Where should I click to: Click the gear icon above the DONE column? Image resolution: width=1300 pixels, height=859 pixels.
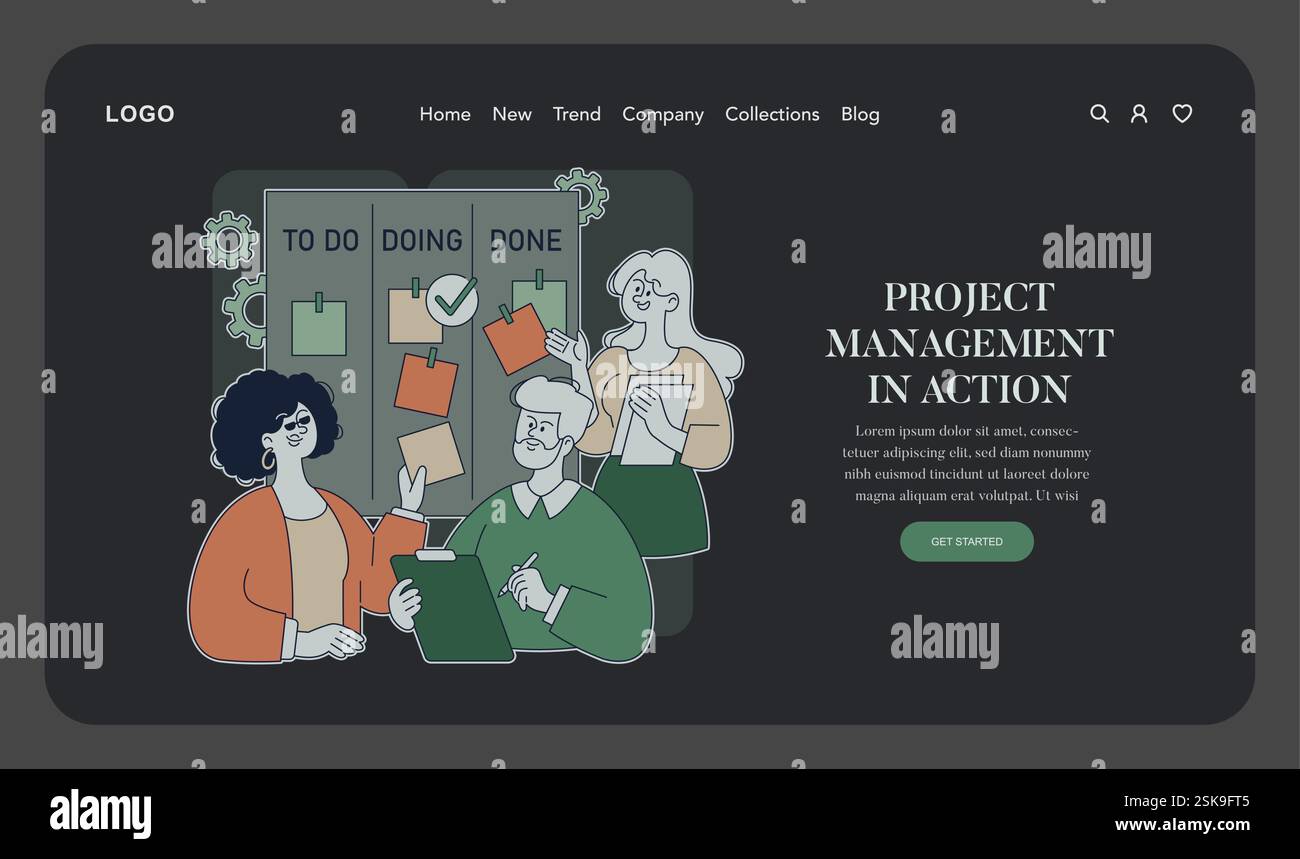click(x=581, y=195)
